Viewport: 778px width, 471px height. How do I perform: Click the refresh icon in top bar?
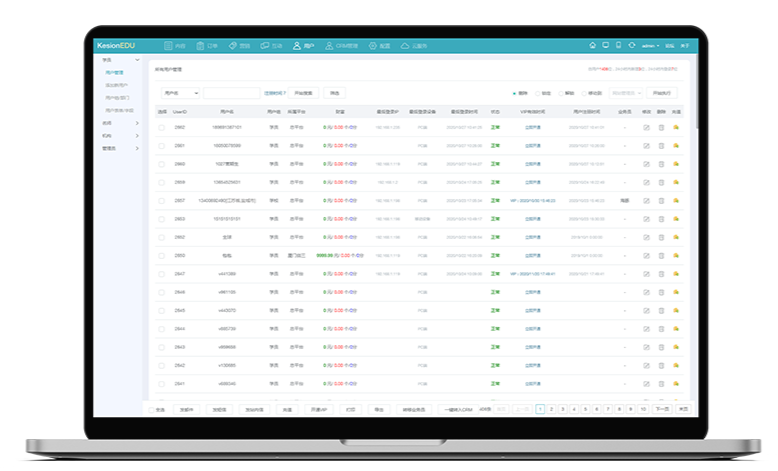click(x=631, y=46)
